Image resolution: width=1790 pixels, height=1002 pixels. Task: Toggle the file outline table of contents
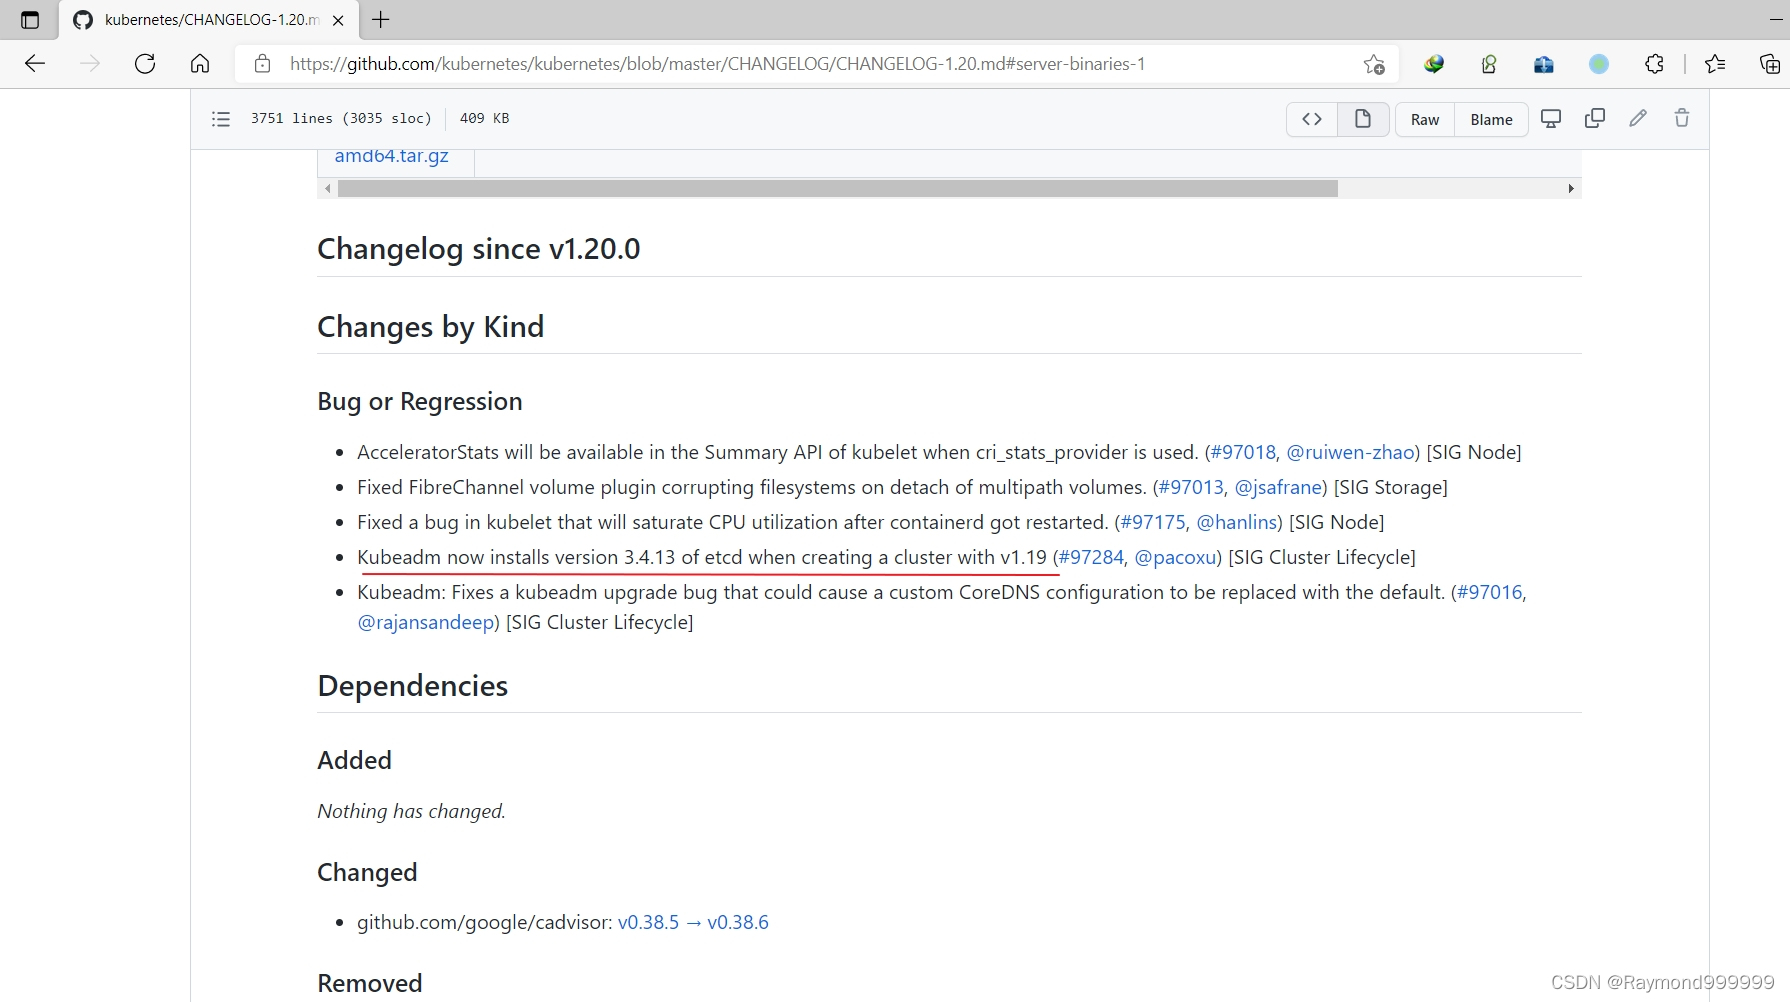pyautogui.click(x=221, y=119)
